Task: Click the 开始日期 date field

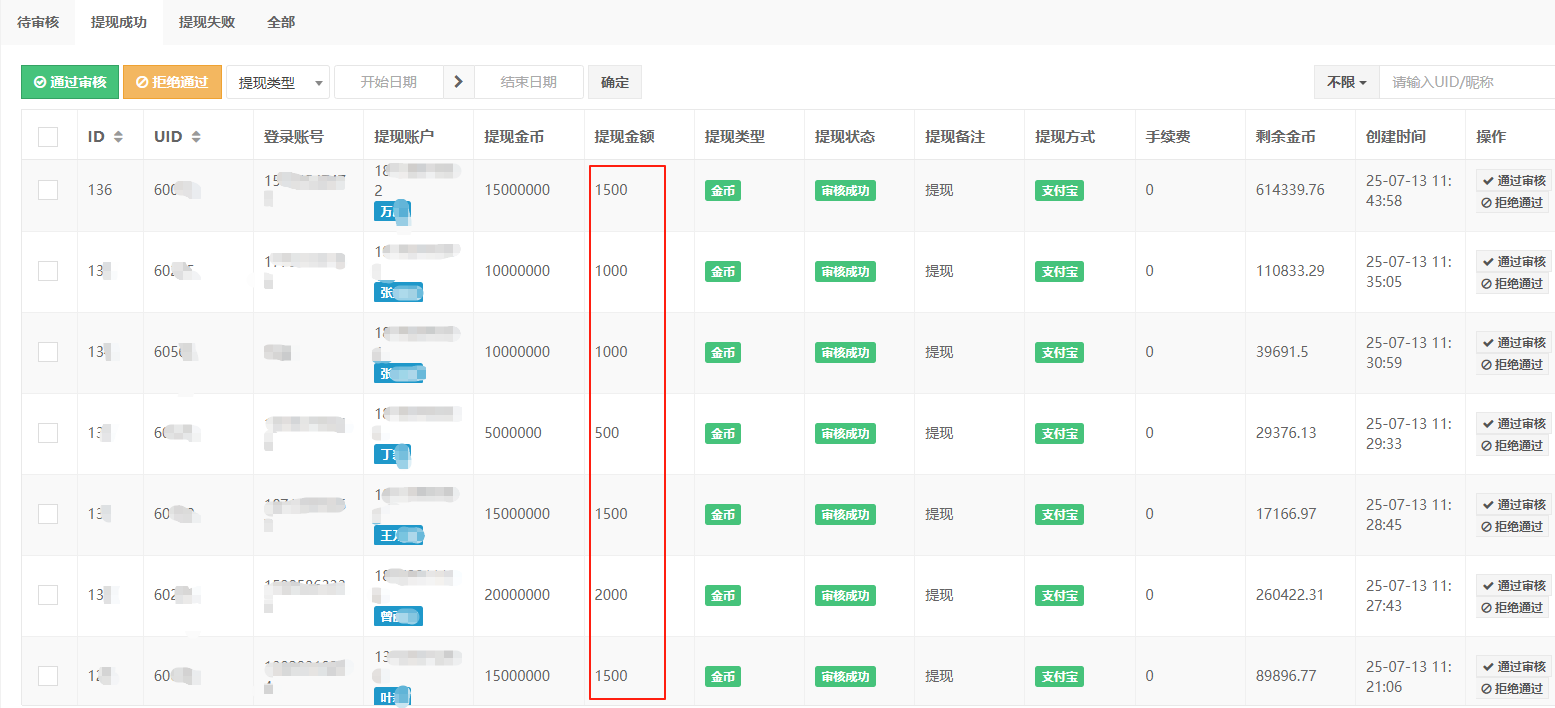Action: (389, 82)
